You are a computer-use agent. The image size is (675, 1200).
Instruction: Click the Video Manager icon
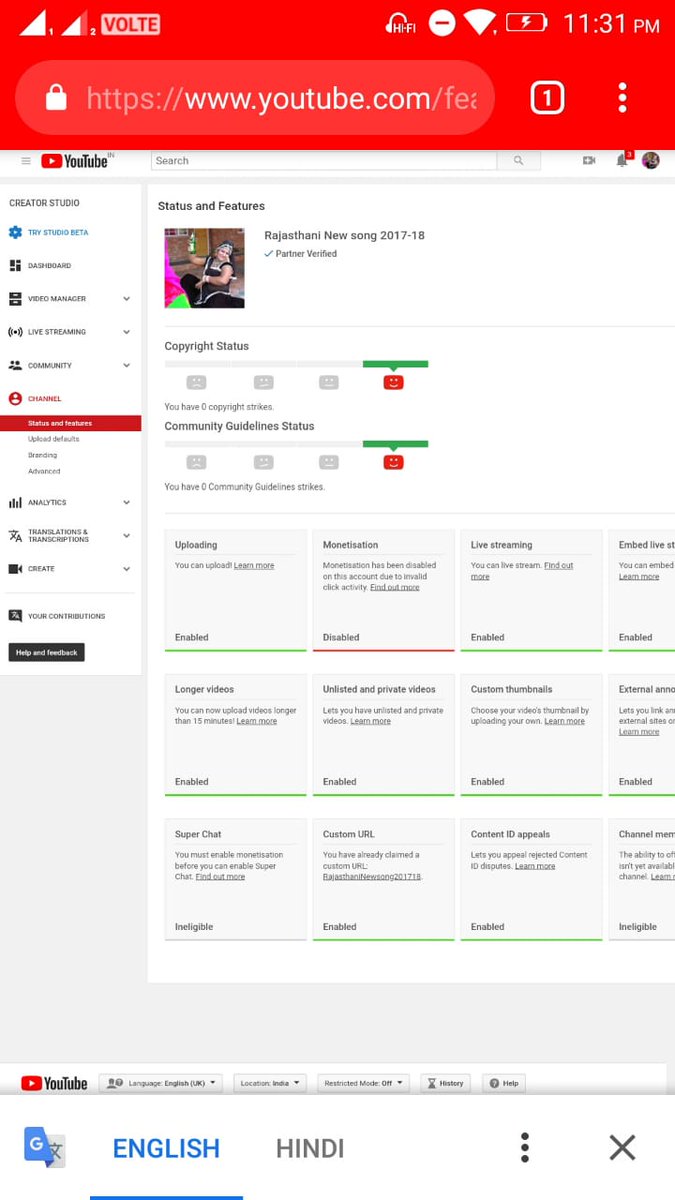pos(15,299)
